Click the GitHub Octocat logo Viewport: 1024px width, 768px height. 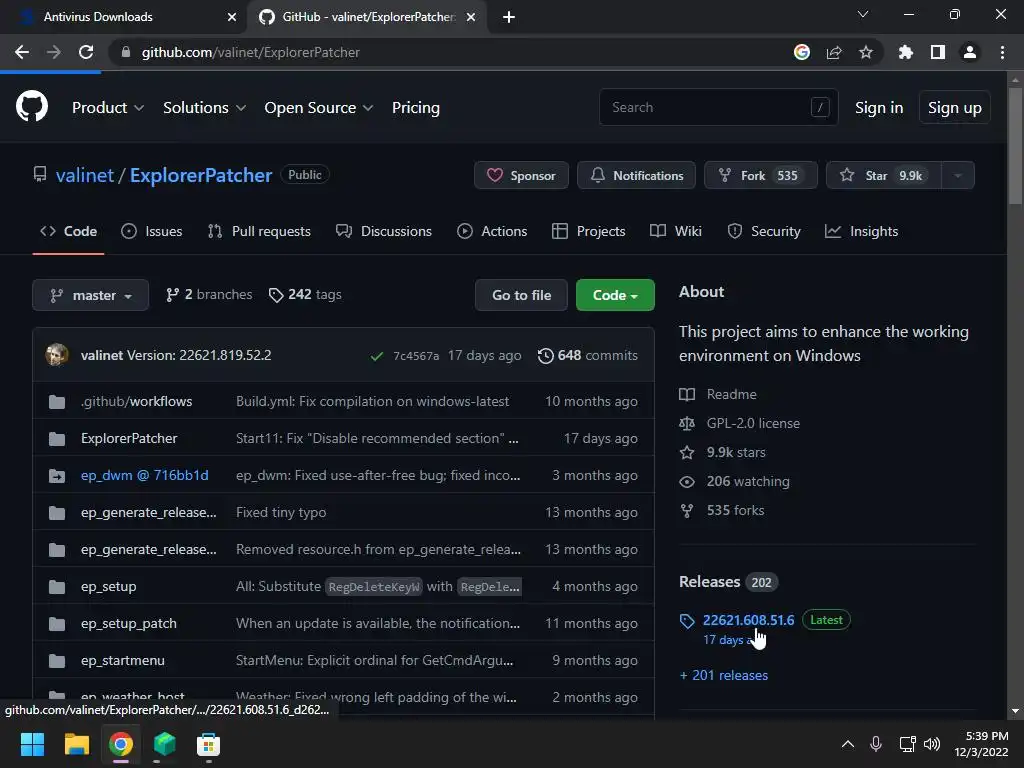click(31, 106)
